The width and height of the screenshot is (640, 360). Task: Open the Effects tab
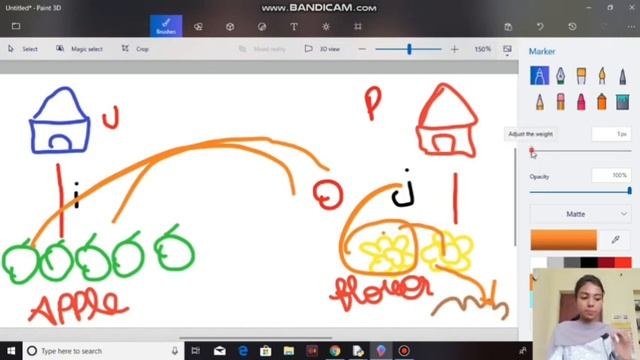click(x=326, y=27)
